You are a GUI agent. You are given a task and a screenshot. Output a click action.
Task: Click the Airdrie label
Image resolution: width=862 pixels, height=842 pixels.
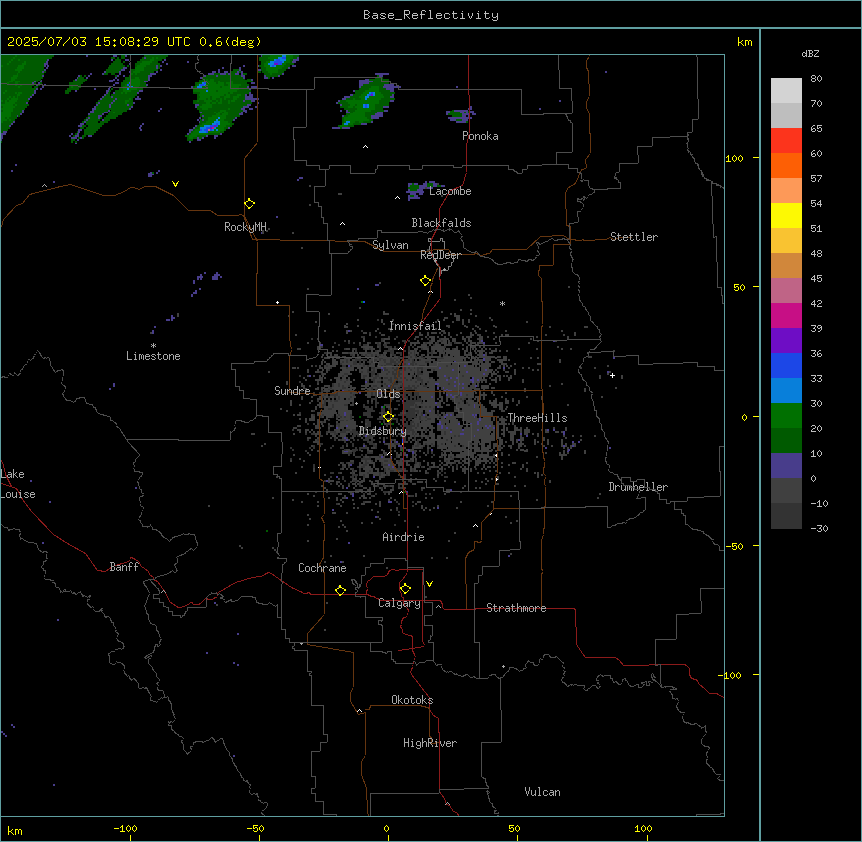(x=404, y=537)
